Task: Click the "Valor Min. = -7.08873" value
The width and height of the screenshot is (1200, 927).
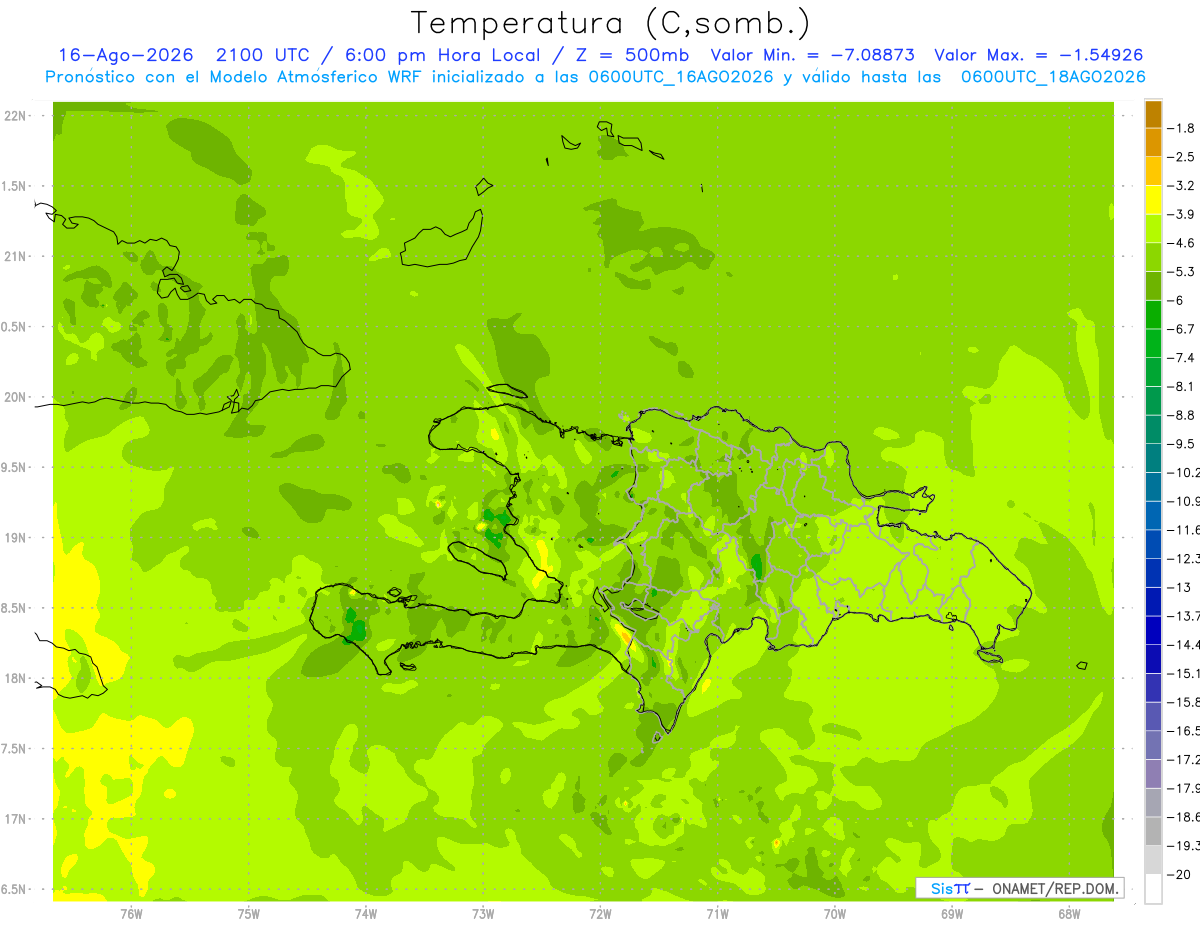Action: tap(812, 56)
